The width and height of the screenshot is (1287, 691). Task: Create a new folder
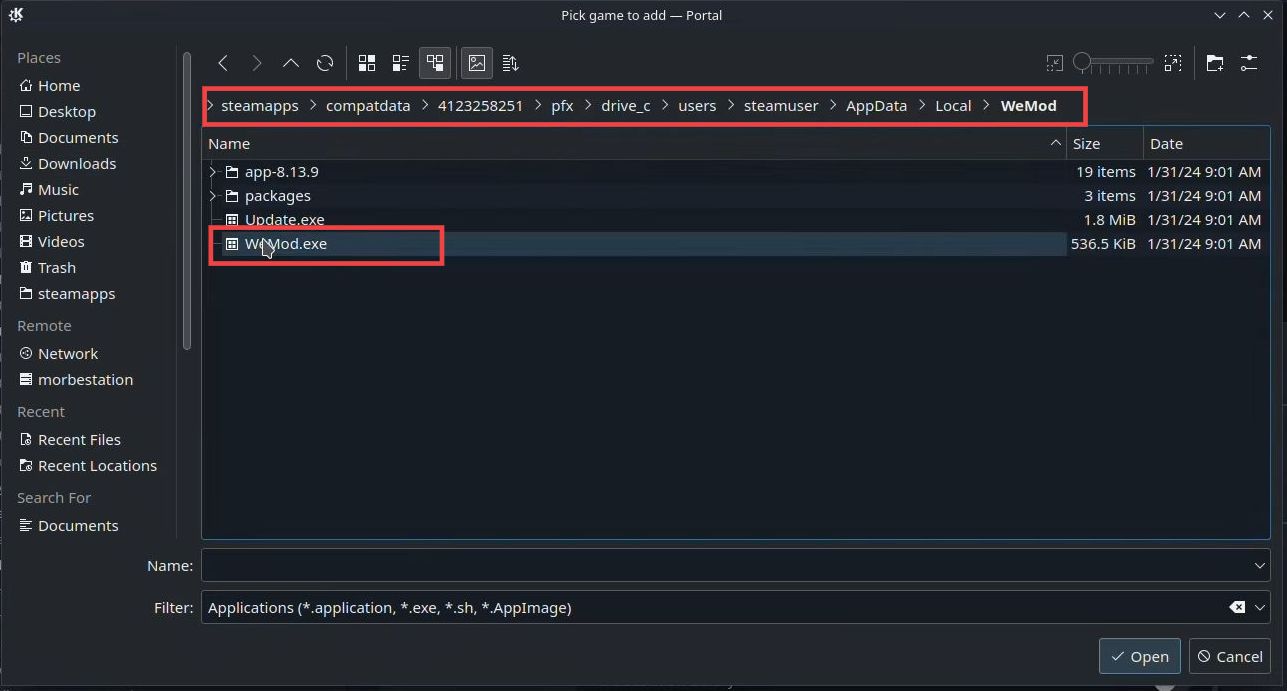1215,63
